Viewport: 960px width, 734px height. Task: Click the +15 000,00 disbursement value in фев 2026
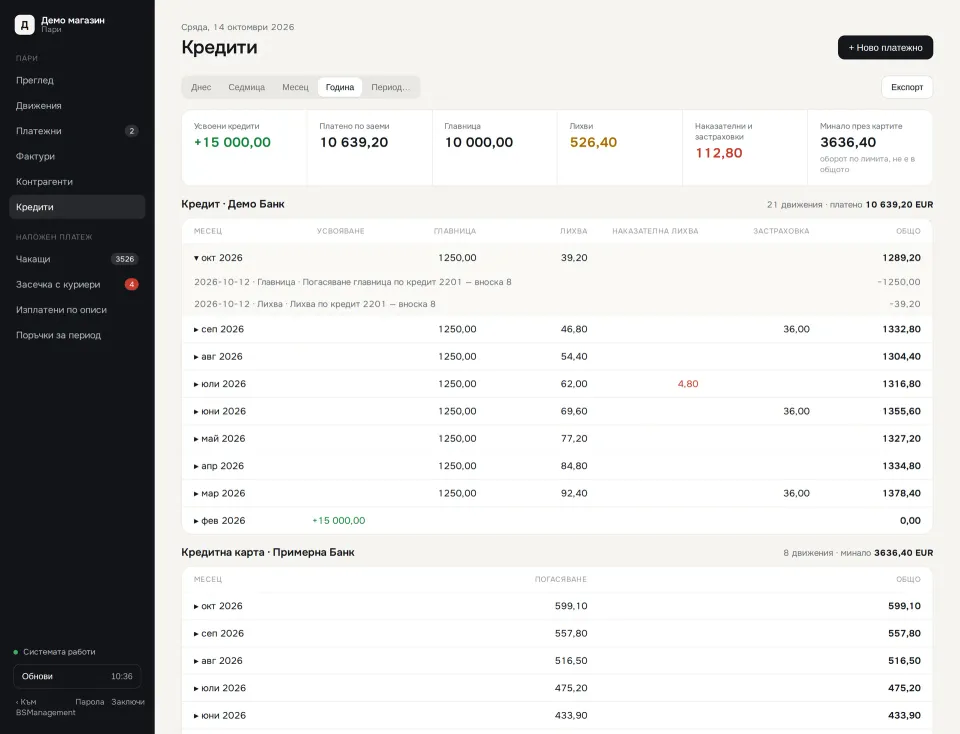pos(339,520)
